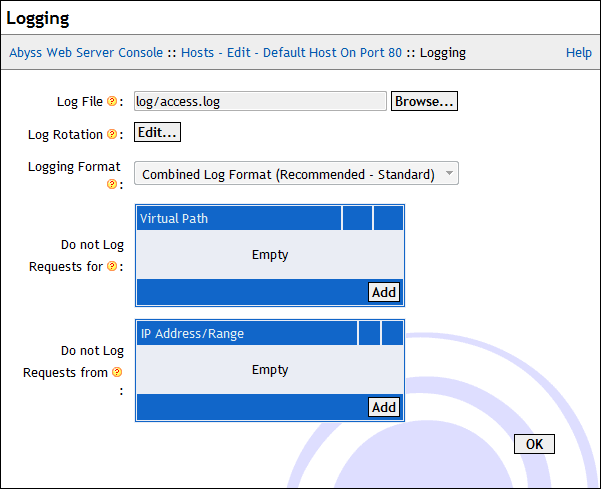Click the Logging Format label
This screenshot has width=601, height=489.
(74, 167)
